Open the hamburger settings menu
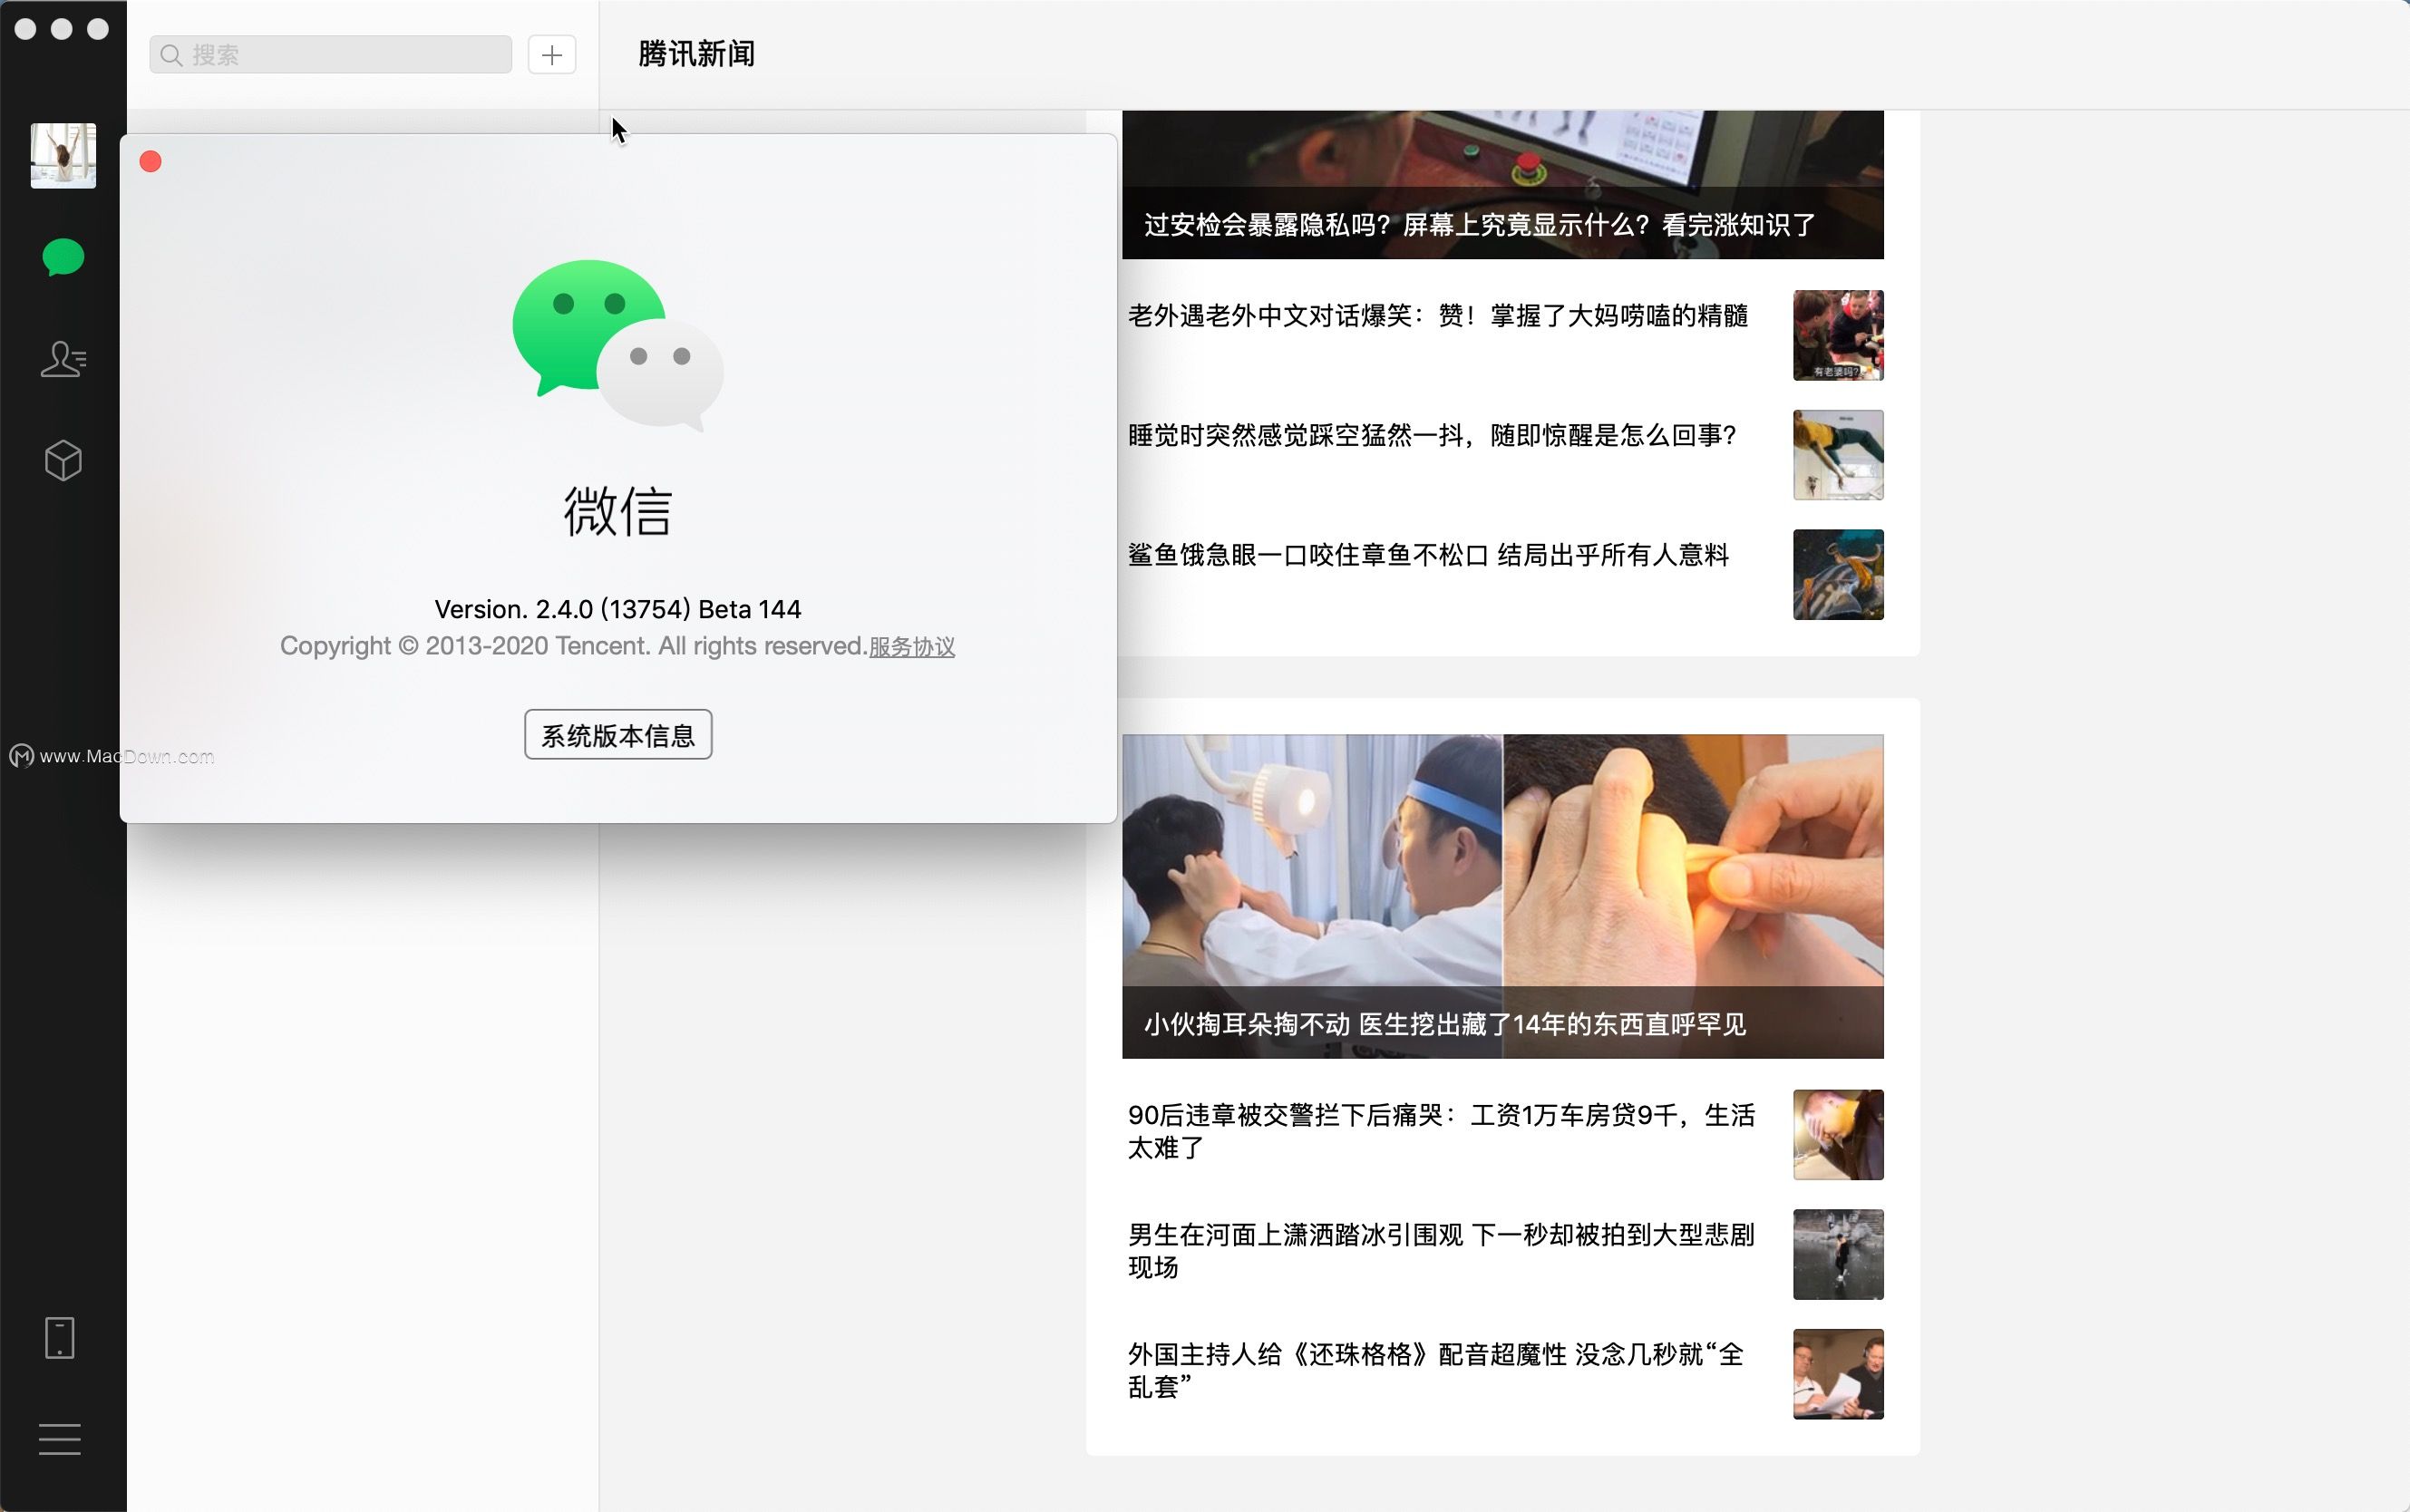Screen dimensions: 2410x1512 coord(60,1439)
